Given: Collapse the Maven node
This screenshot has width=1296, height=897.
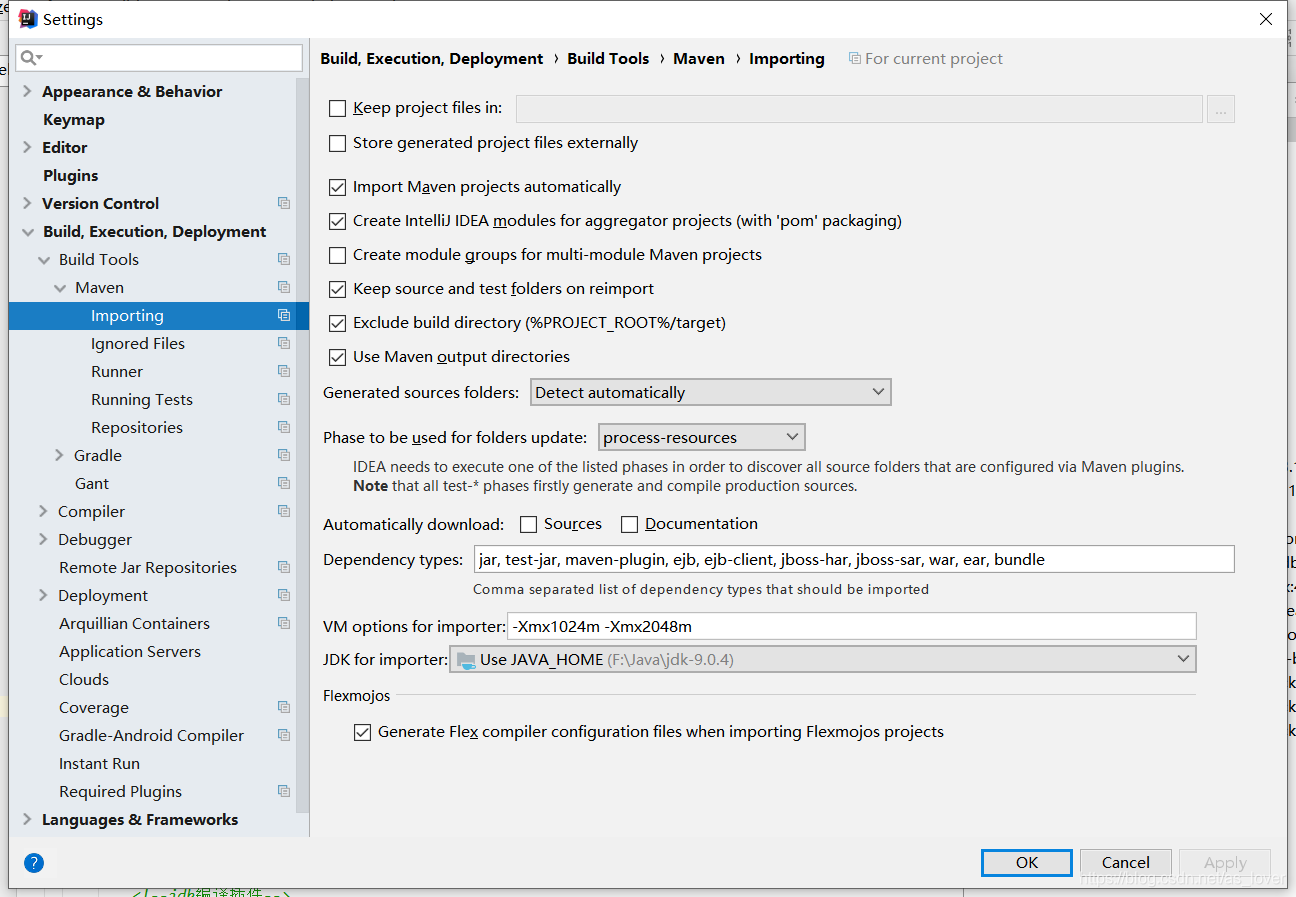Looking at the screenshot, I should (x=60, y=287).
